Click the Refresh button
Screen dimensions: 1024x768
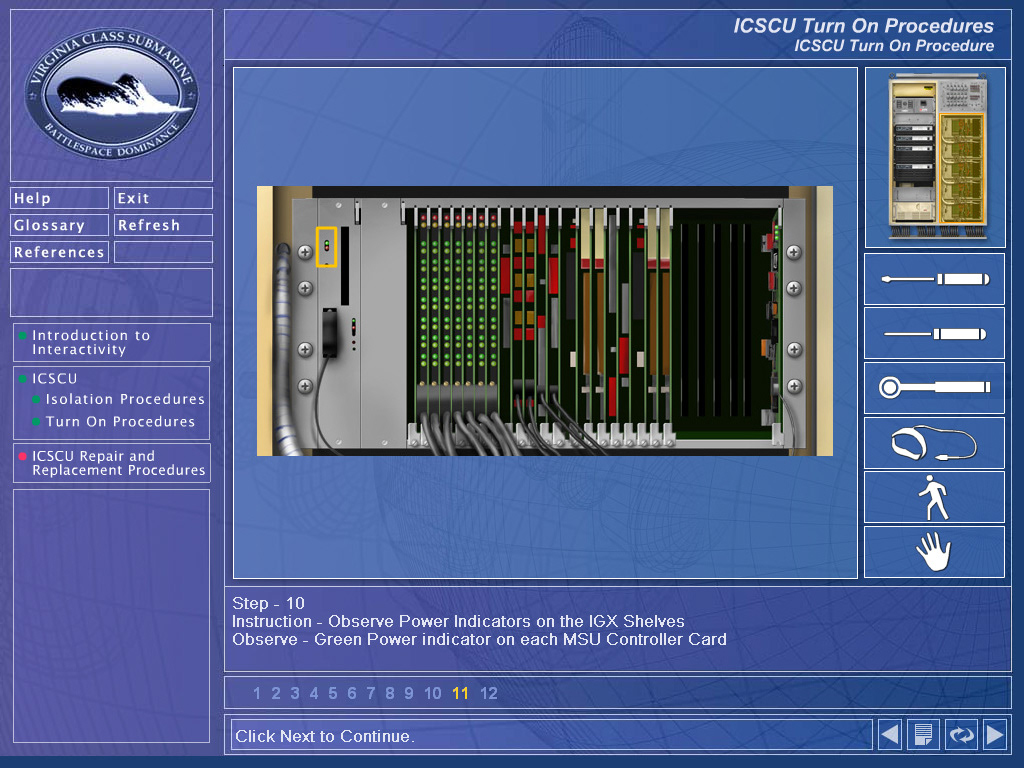click(x=163, y=225)
